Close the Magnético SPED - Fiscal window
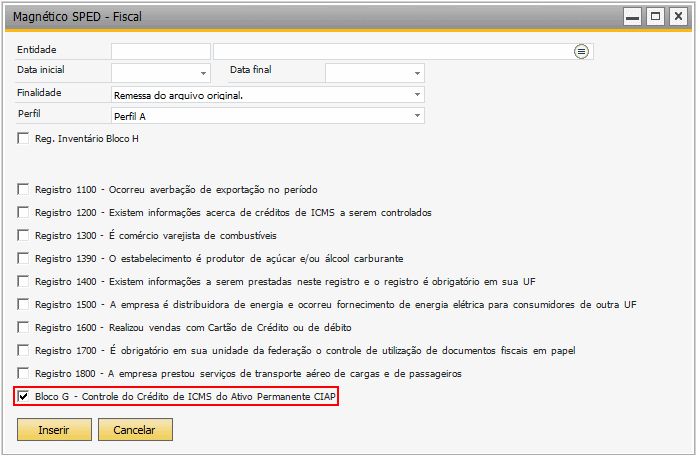Screen dimensions: 697x457 click(x=678, y=17)
